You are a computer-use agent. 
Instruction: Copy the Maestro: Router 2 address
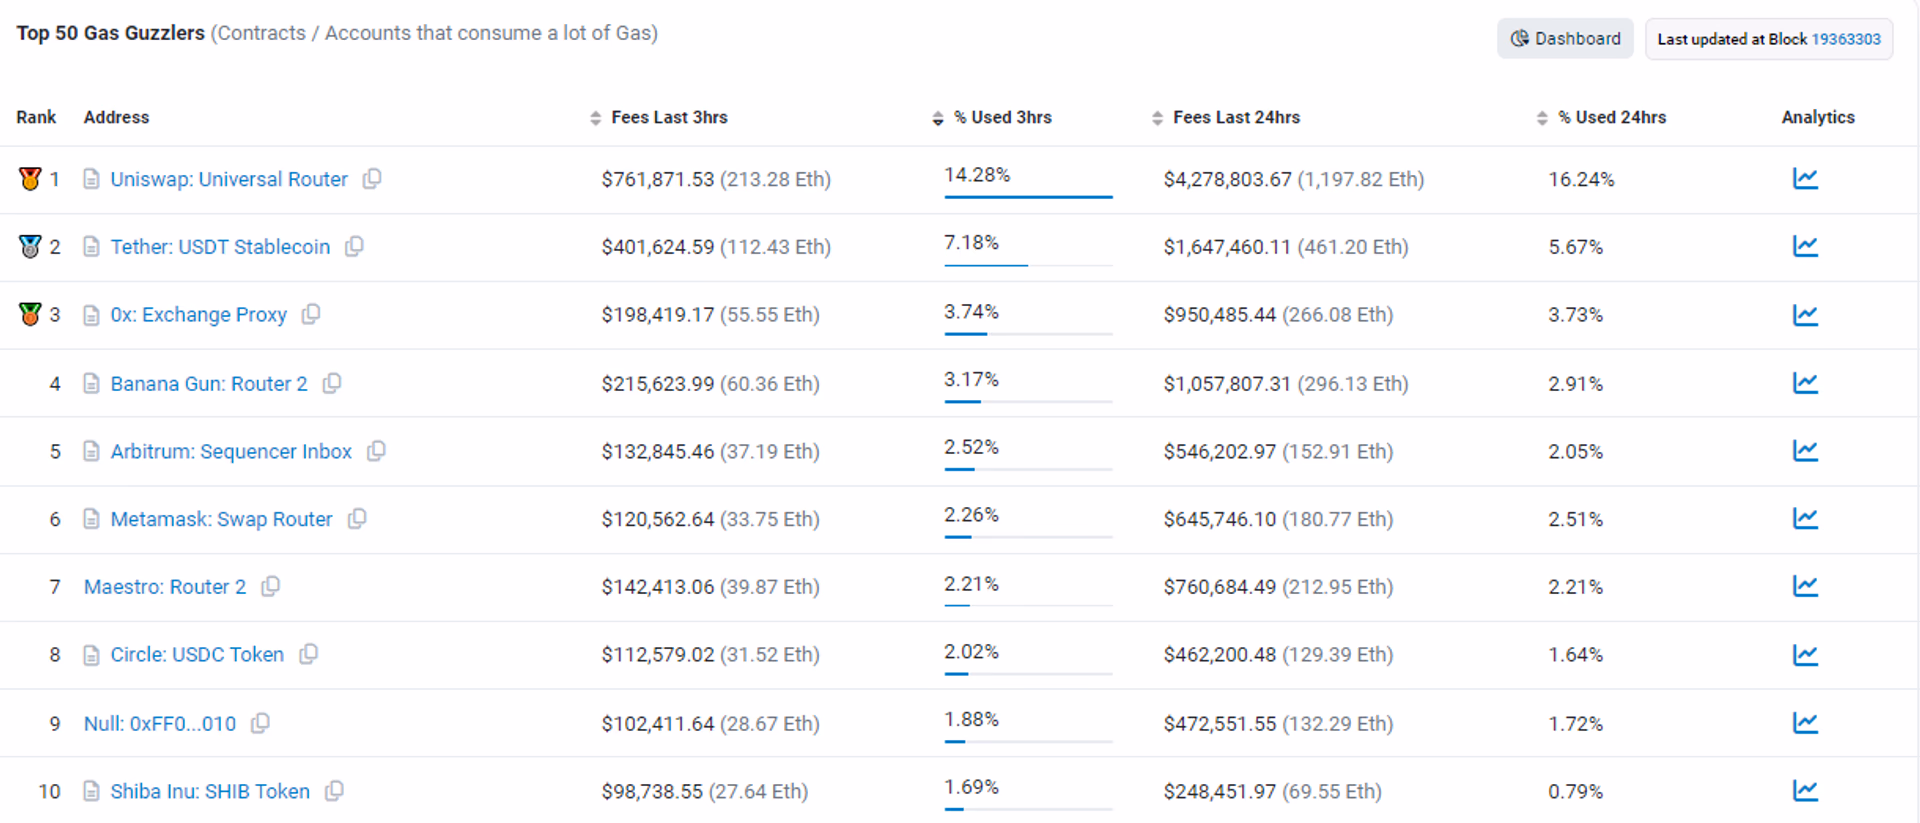tap(270, 587)
